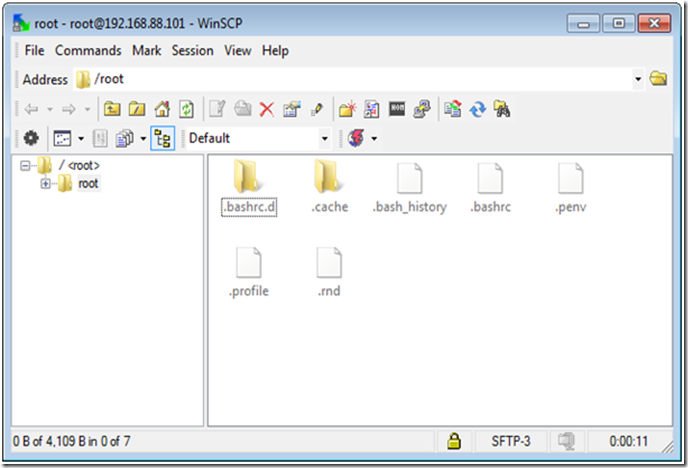
Task: Click the transfer queue copies icon
Action: click(x=125, y=138)
